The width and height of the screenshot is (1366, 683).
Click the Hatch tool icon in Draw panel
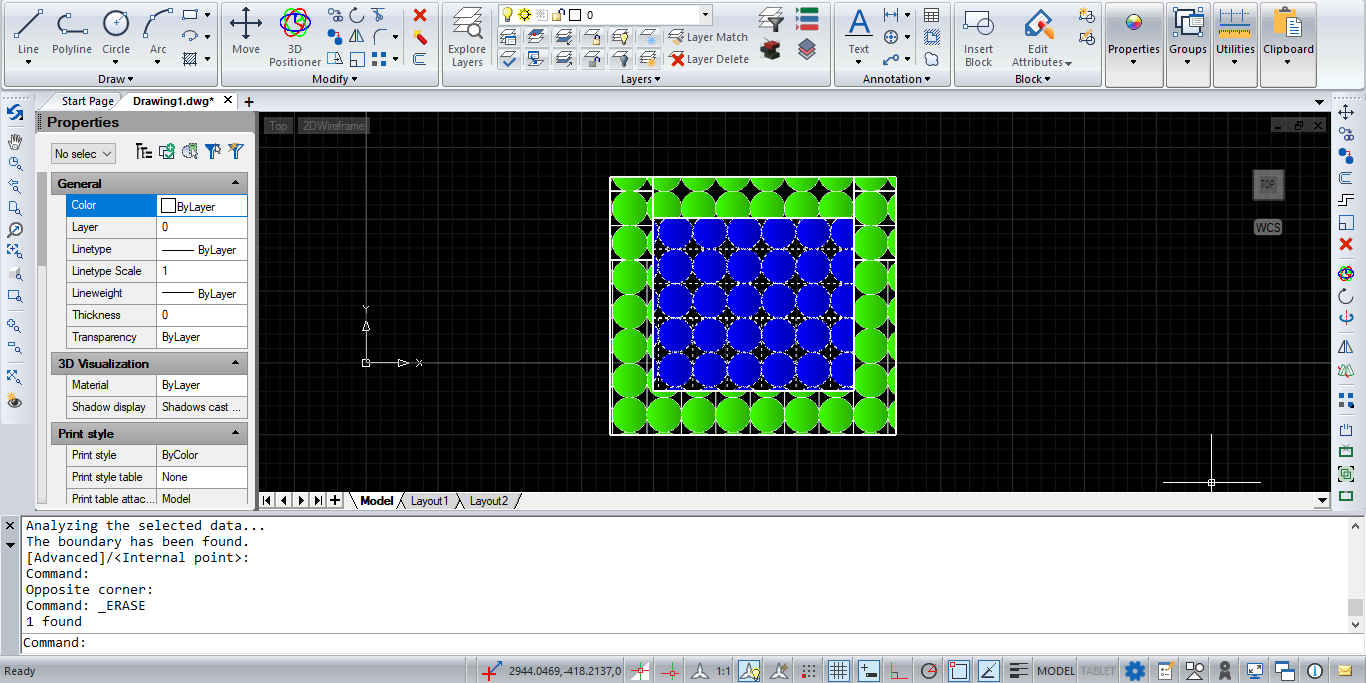tap(190, 59)
